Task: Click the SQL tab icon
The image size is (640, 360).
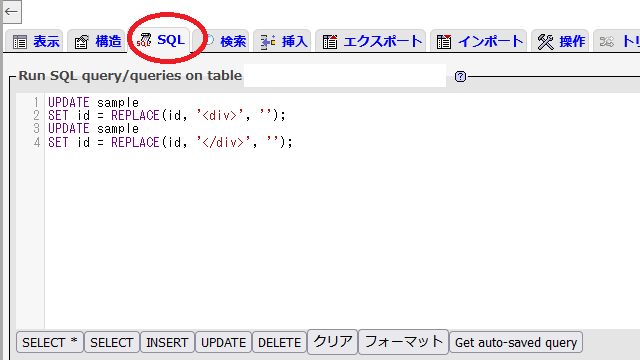Action: pos(144,40)
